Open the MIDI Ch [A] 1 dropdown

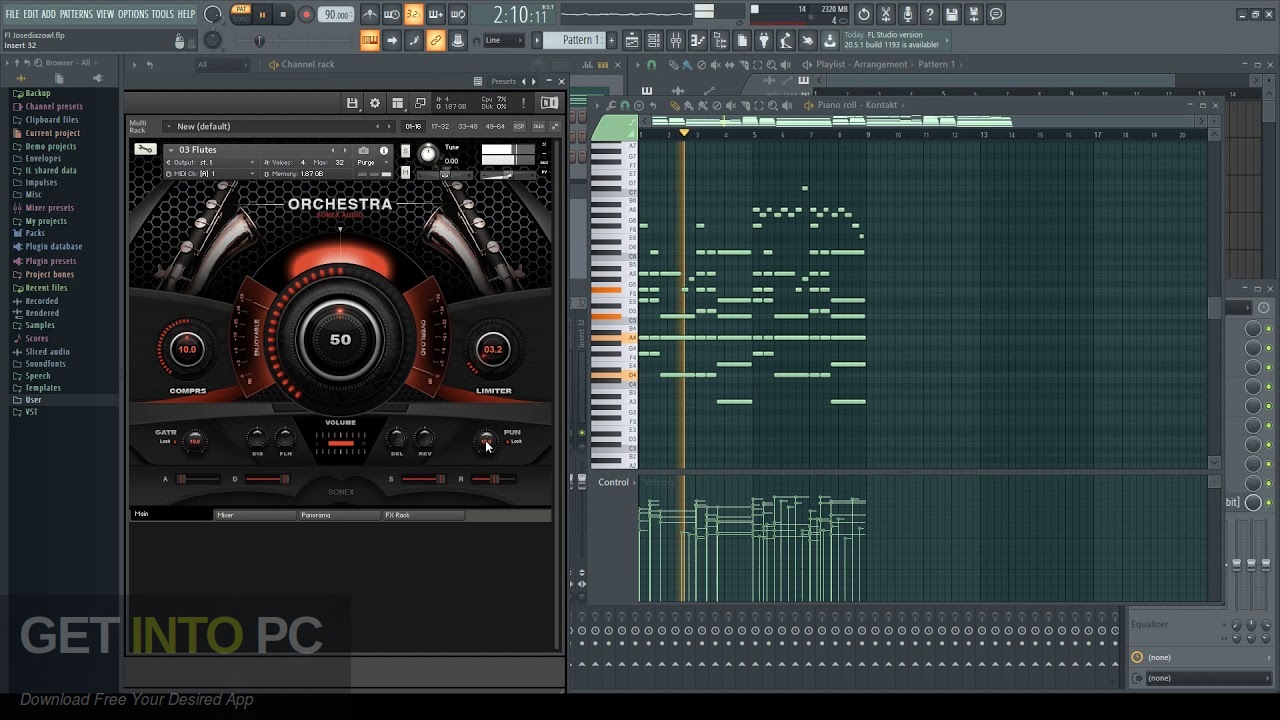(x=212, y=174)
